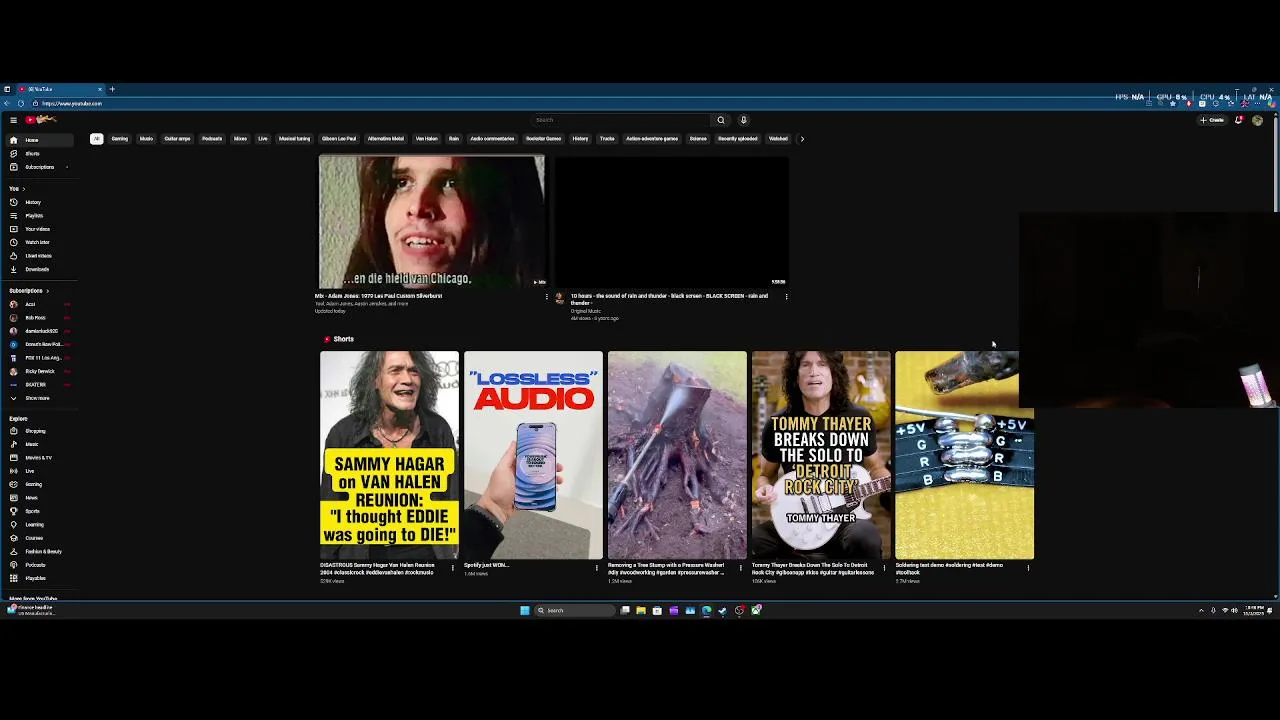Select the Gibson Les Paul chip
The image size is (1280, 720).
coord(339,139)
